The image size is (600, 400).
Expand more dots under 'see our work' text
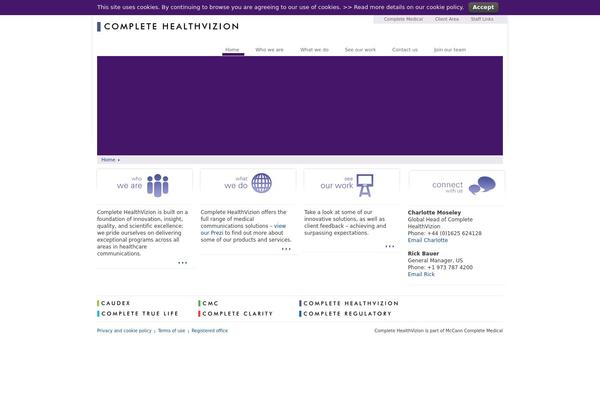pyautogui.click(x=390, y=247)
